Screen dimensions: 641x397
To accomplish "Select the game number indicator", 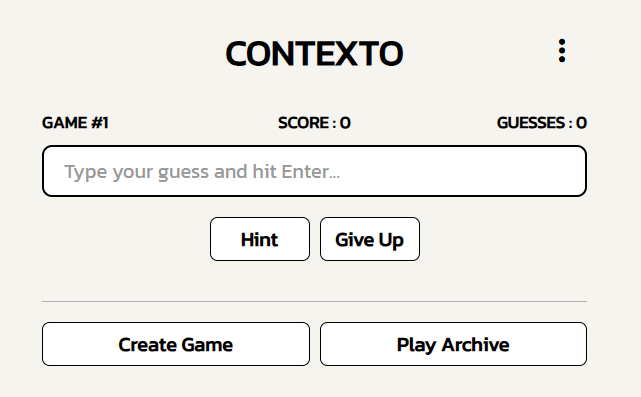I will point(75,123).
